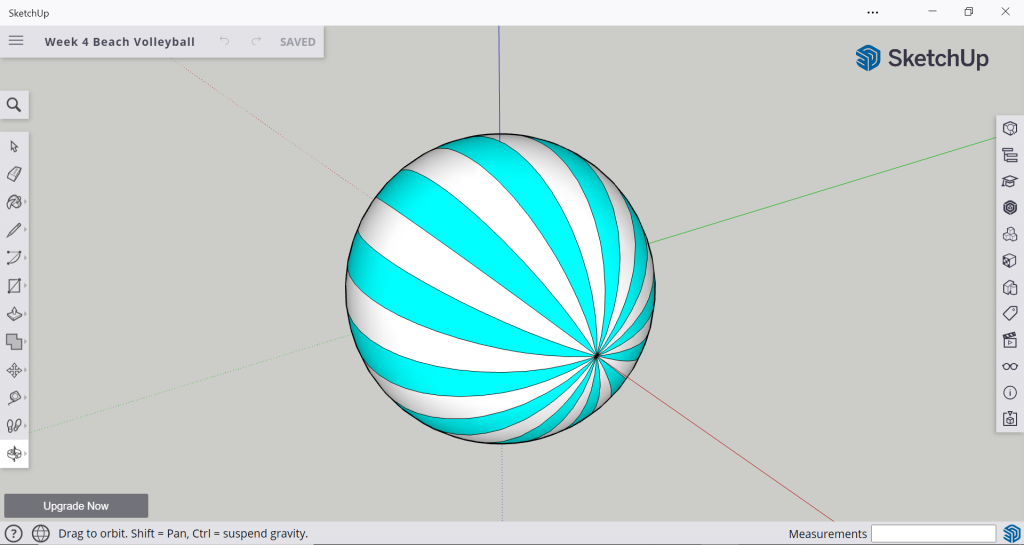Open the Model Info panel
This screenshot has width=1024, height=545.
[1010, 393]
